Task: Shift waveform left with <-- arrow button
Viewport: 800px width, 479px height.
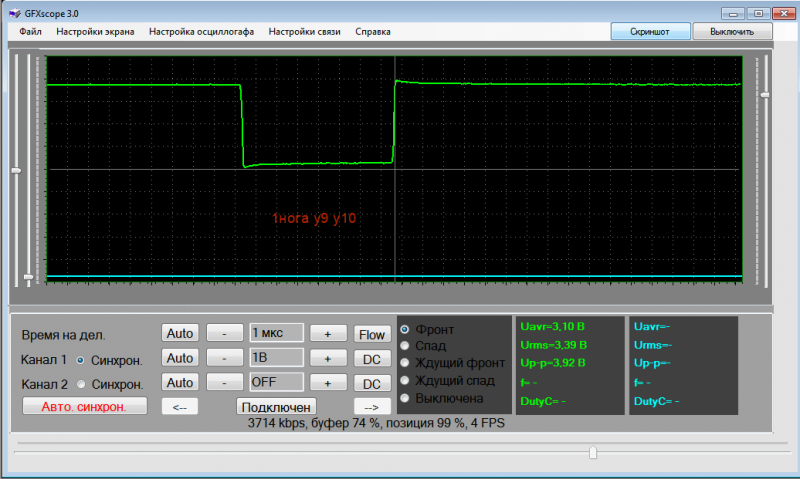Action: coord(180,407)
